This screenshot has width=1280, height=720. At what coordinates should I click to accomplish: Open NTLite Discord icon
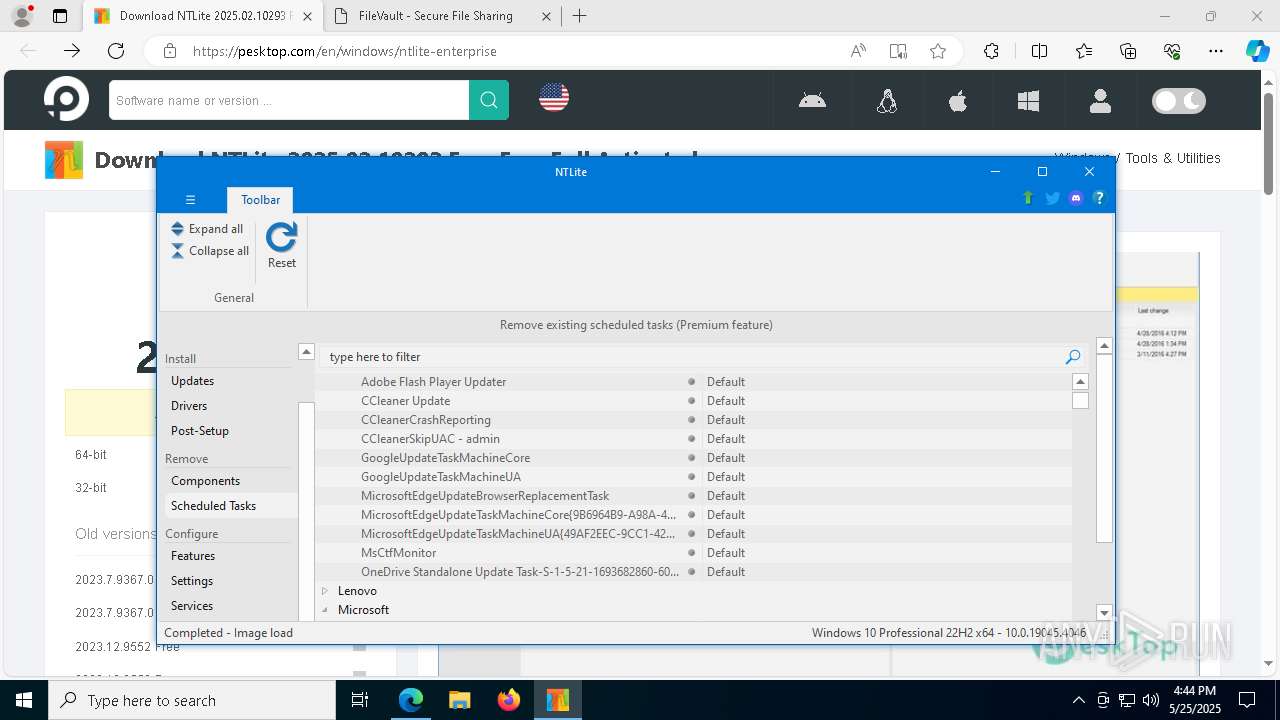(x=1076, y=198)
